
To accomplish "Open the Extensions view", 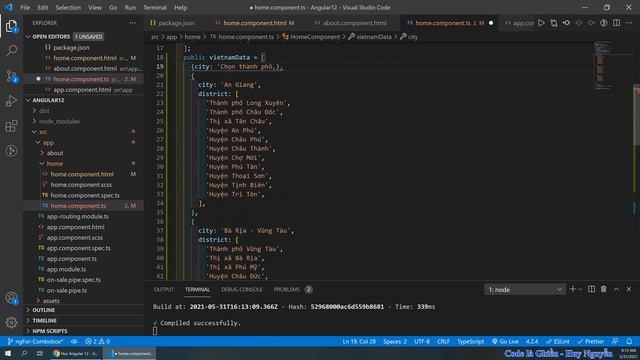I will click(x=11, y=126).
